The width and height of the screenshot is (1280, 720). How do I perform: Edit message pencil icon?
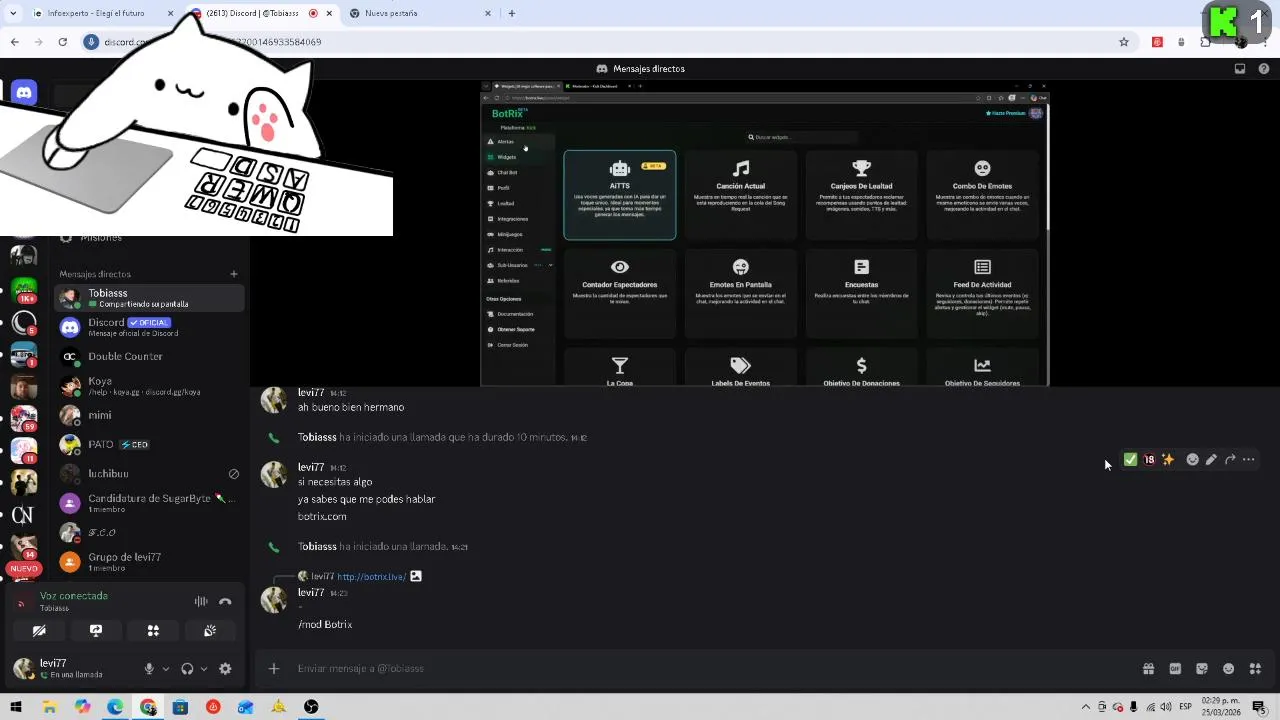click(1211, 460)
